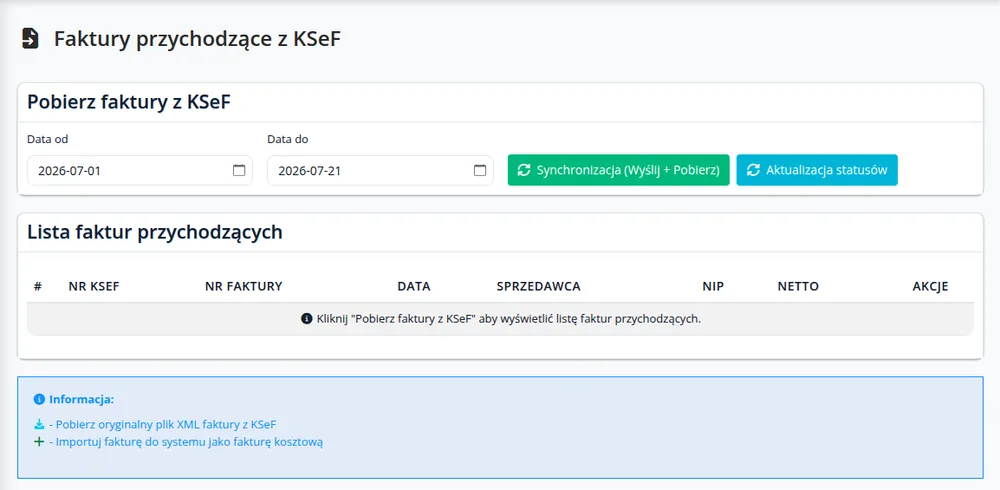1000x490 pixels.
Task: Click the NR FAKTURY column header
Action: tap(244, 286)
